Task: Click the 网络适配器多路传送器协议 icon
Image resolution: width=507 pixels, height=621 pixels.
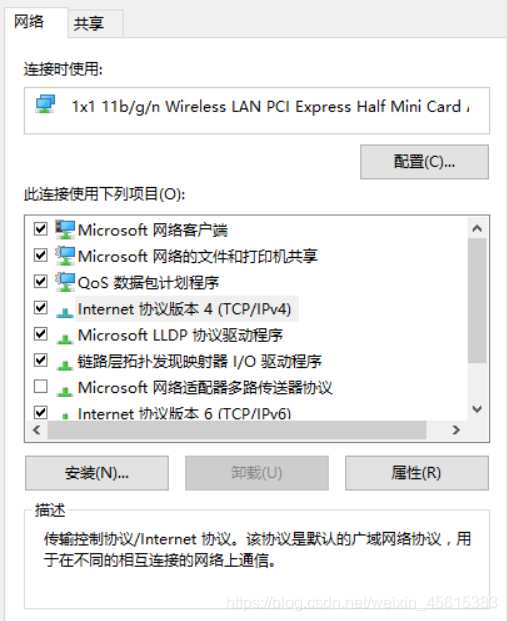Action: click(65, 391)
